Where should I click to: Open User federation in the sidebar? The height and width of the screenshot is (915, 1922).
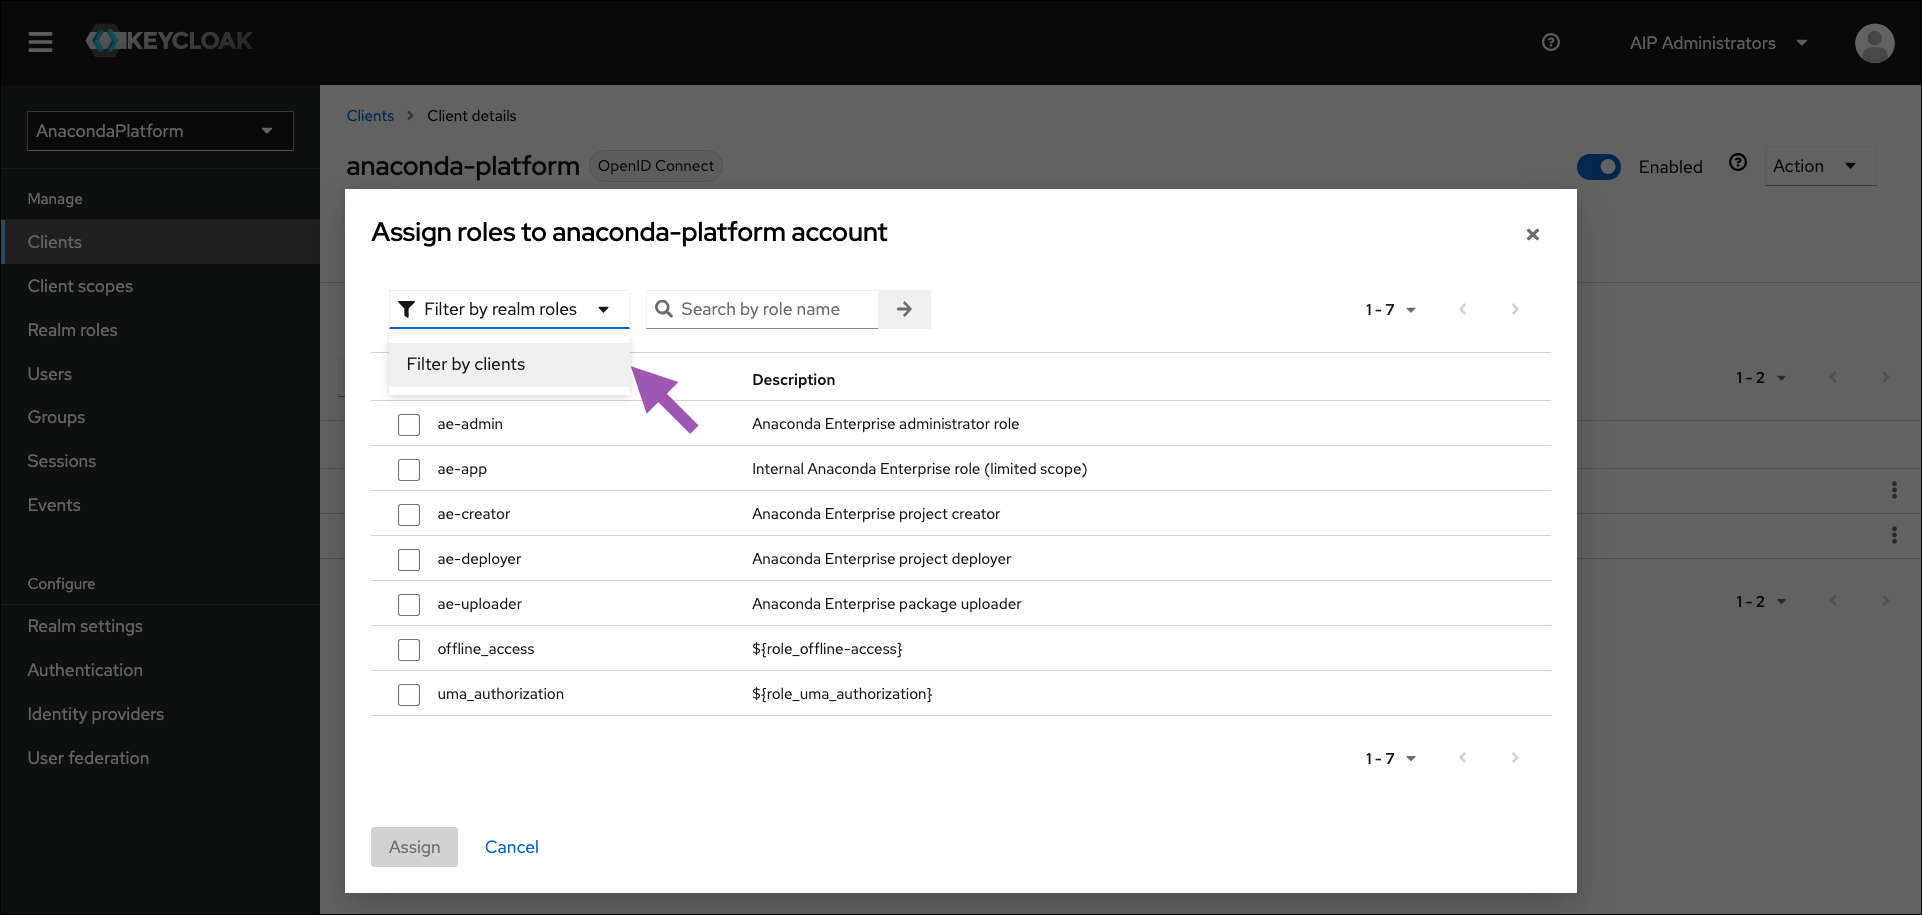(160, 758)
